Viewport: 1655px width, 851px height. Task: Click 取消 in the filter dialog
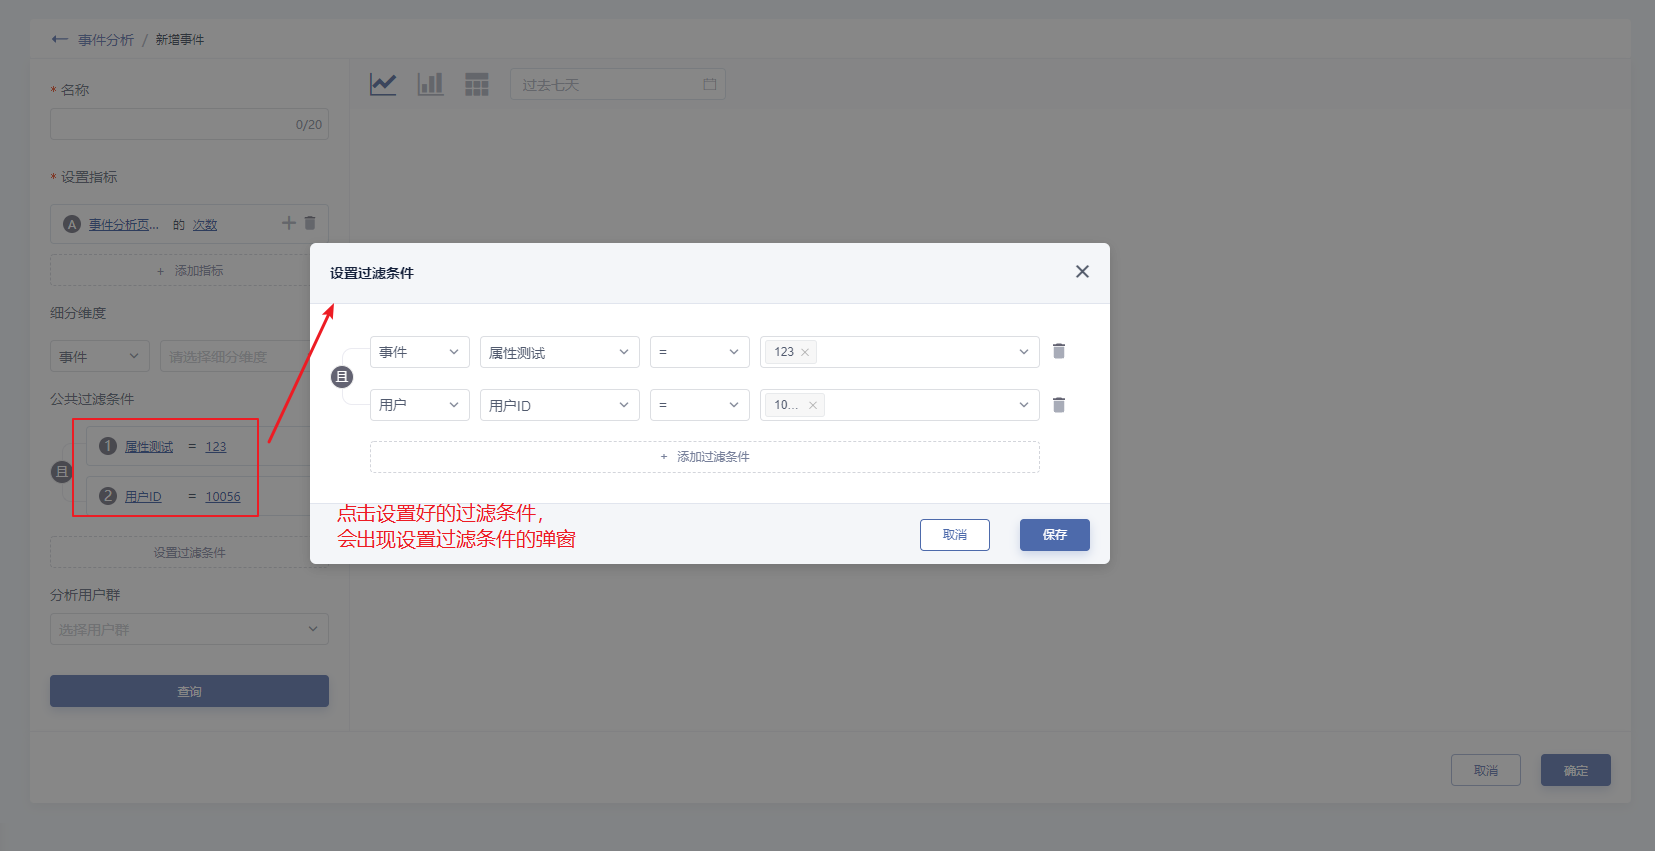pos(955,535)
